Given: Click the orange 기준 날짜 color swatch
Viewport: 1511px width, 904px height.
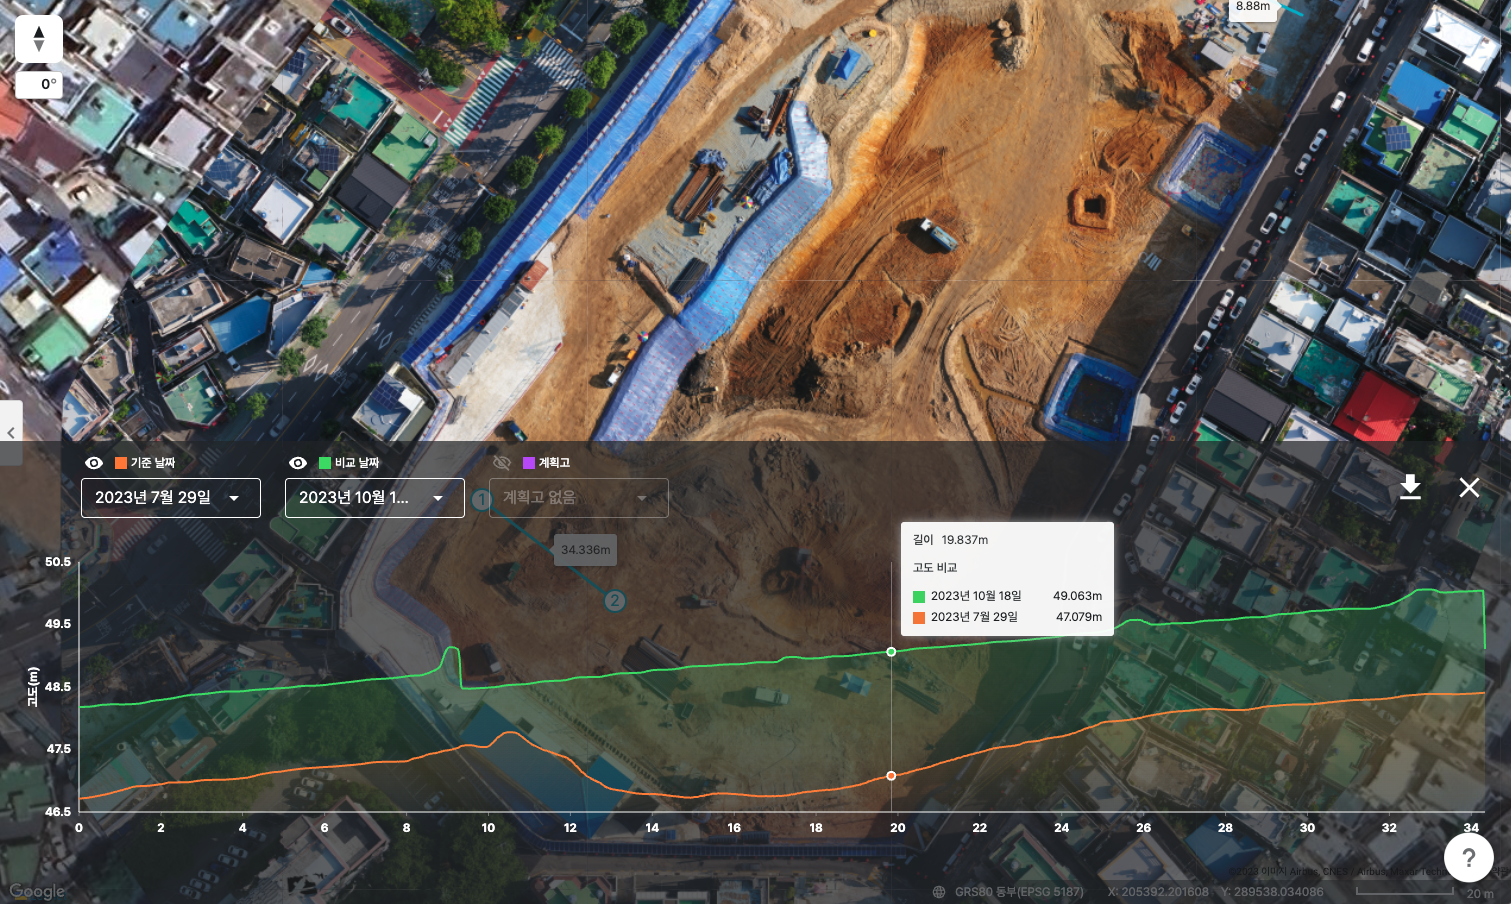Looking at the screenshot, I should [121, 463].
